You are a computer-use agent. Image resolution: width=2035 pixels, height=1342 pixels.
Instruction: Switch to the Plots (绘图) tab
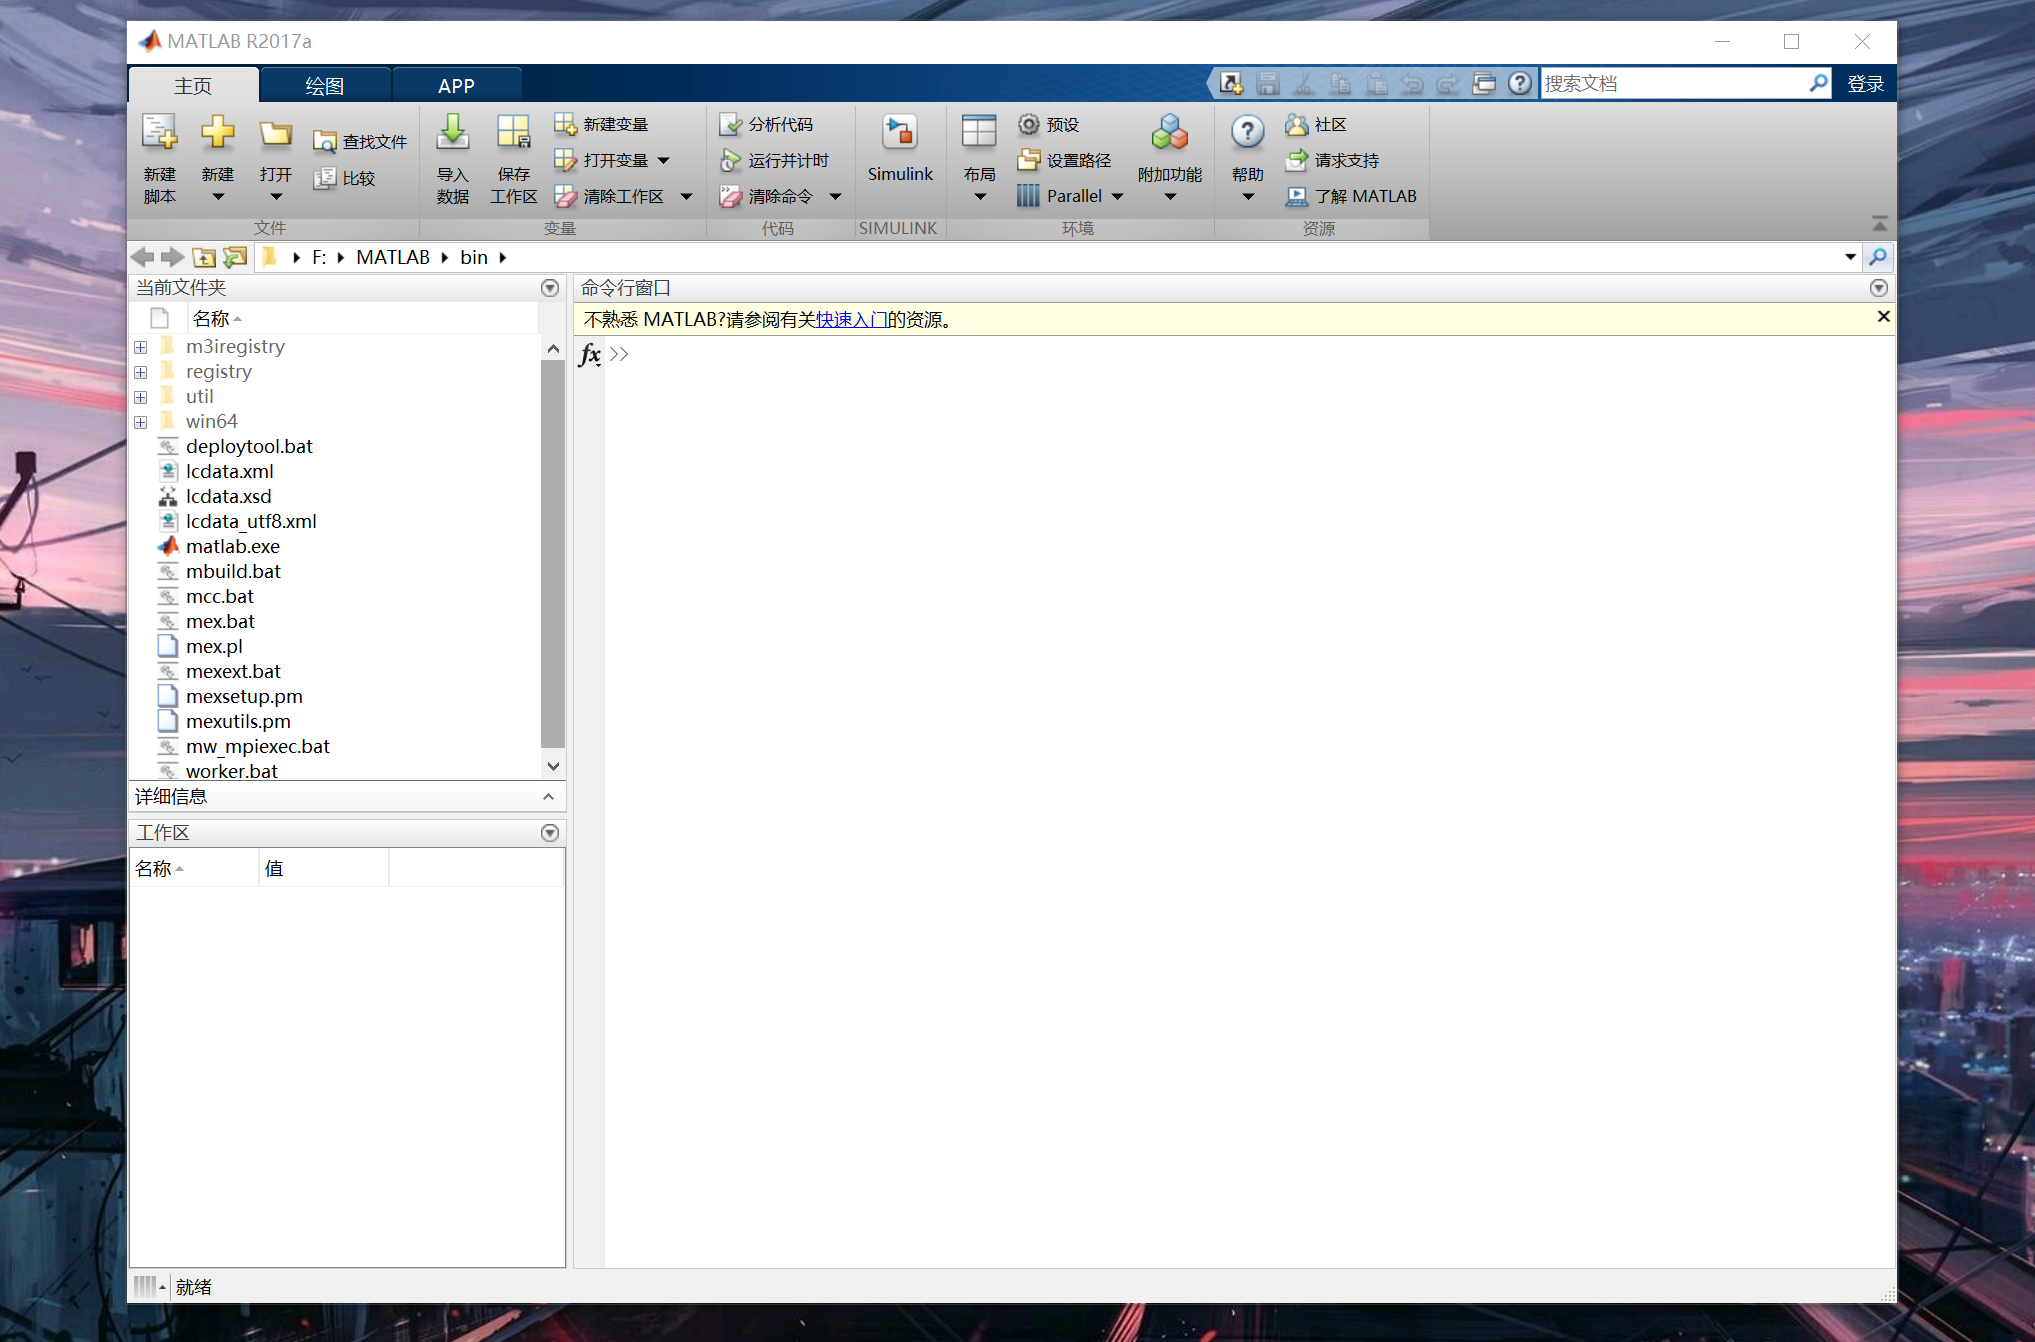coord(324,86)
